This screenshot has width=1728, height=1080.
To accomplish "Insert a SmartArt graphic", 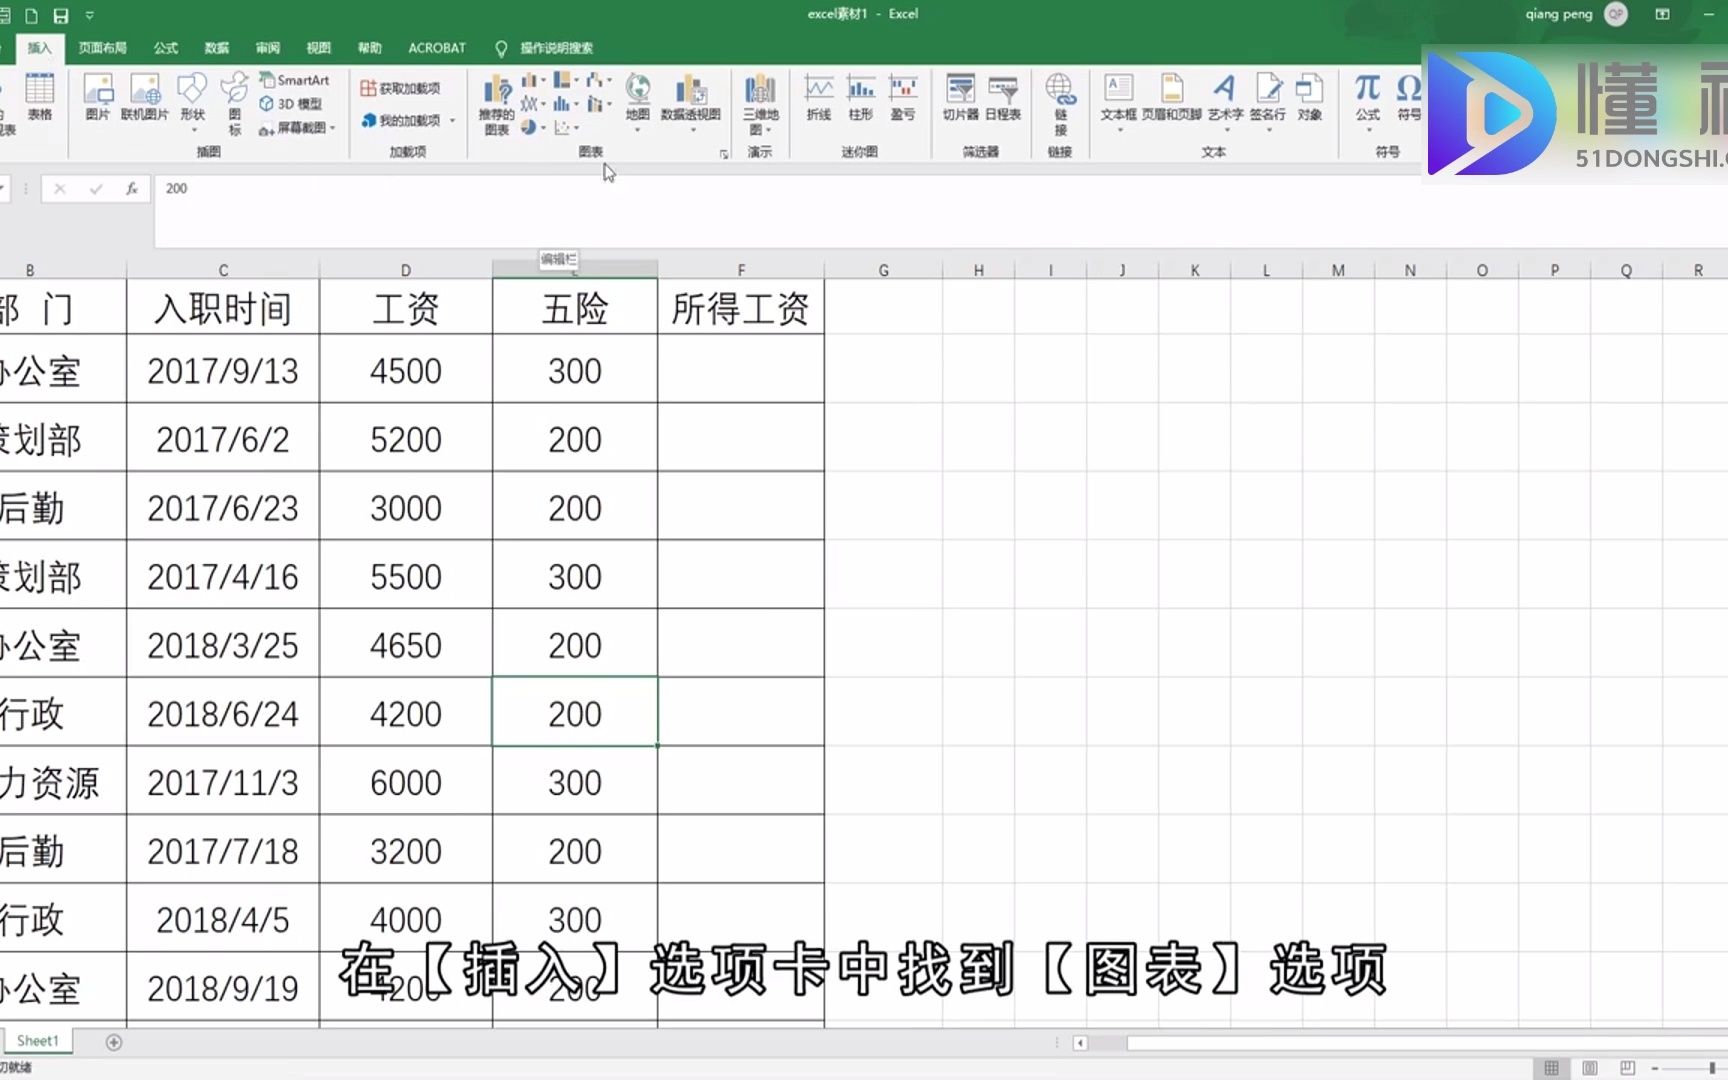I will pos(294,80).
